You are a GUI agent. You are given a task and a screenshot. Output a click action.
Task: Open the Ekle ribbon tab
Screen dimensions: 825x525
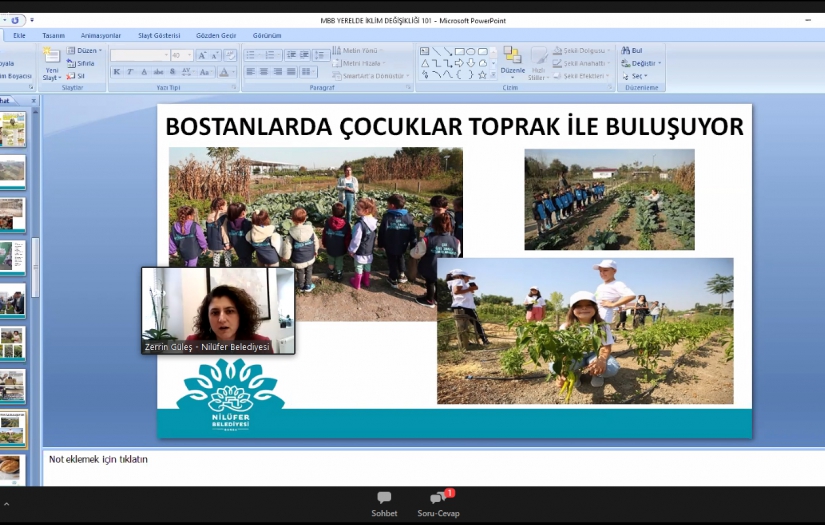tap(19, 35)
